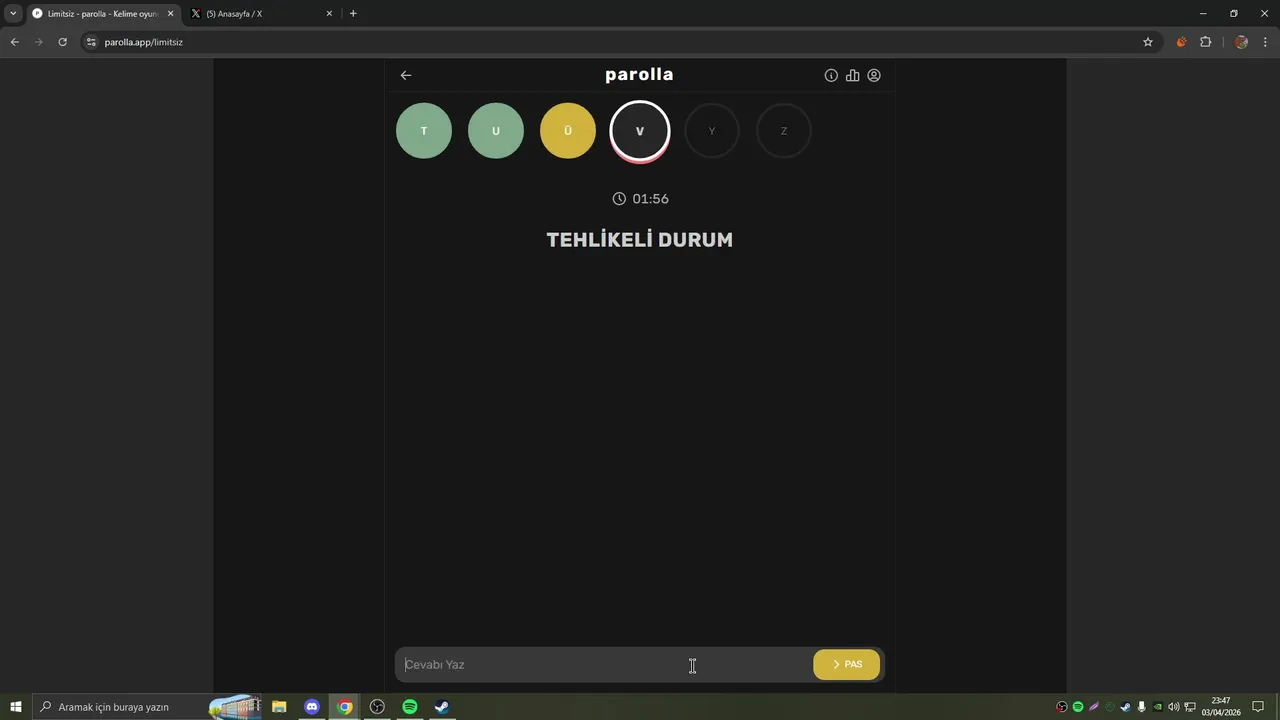Close the Anasayfa / X tab
This screenshot has width=1280, height=720.
pos(329,14)
